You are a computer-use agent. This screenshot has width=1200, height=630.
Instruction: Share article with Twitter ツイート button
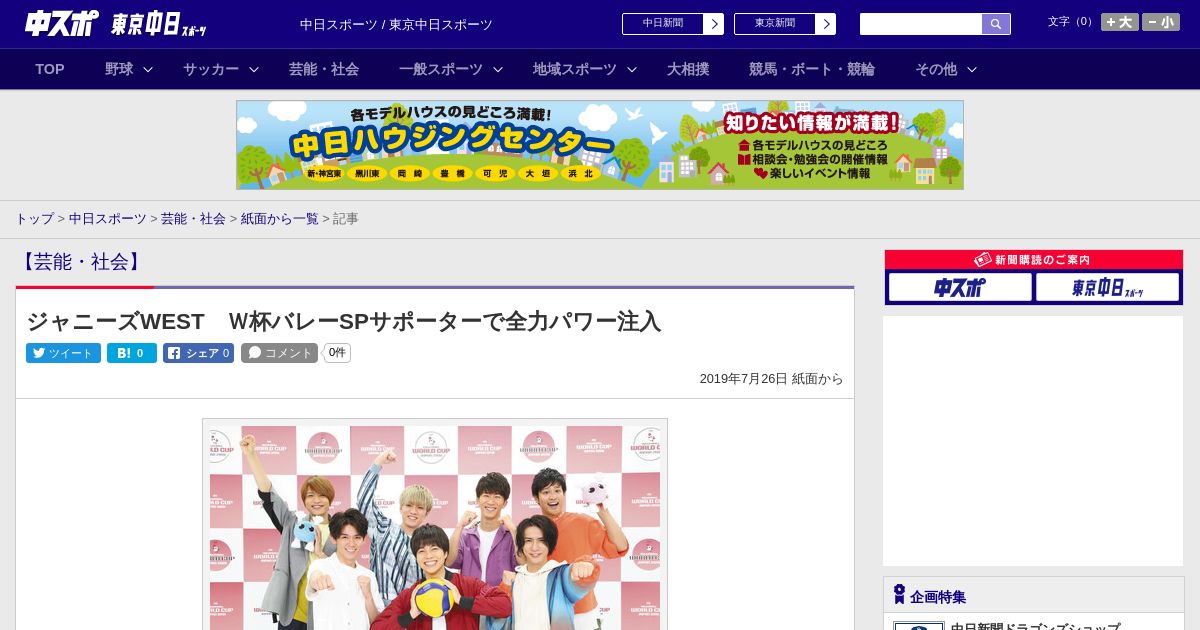point(63,353)
